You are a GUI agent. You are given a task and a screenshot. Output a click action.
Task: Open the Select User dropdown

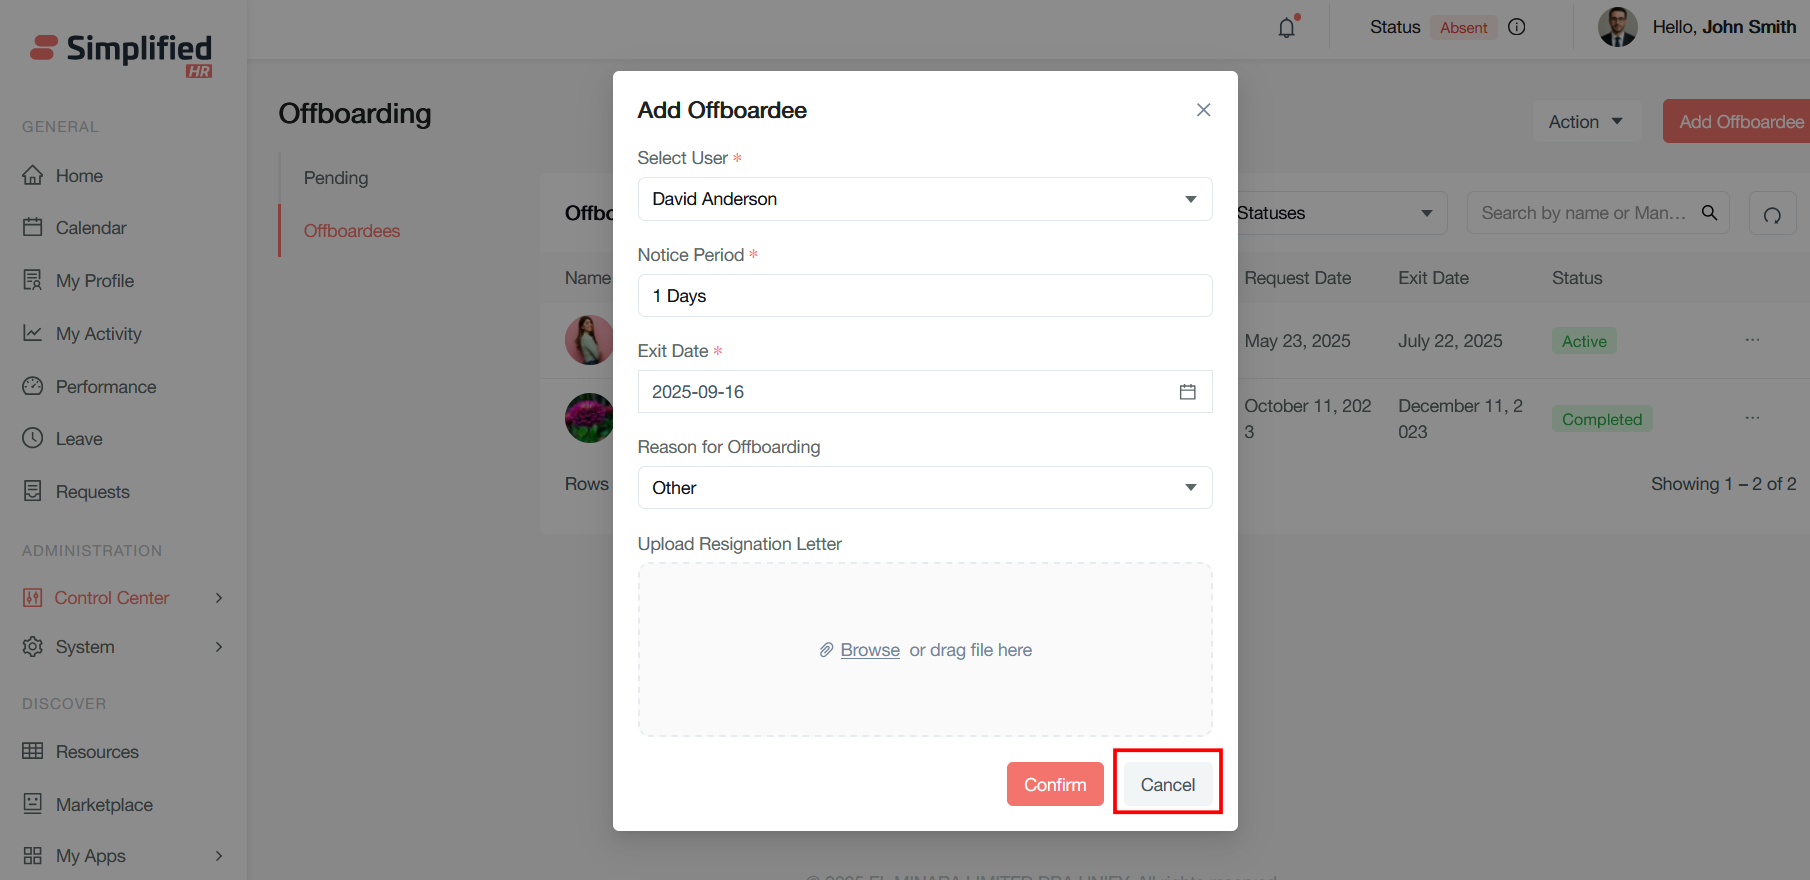coord(924,199)
